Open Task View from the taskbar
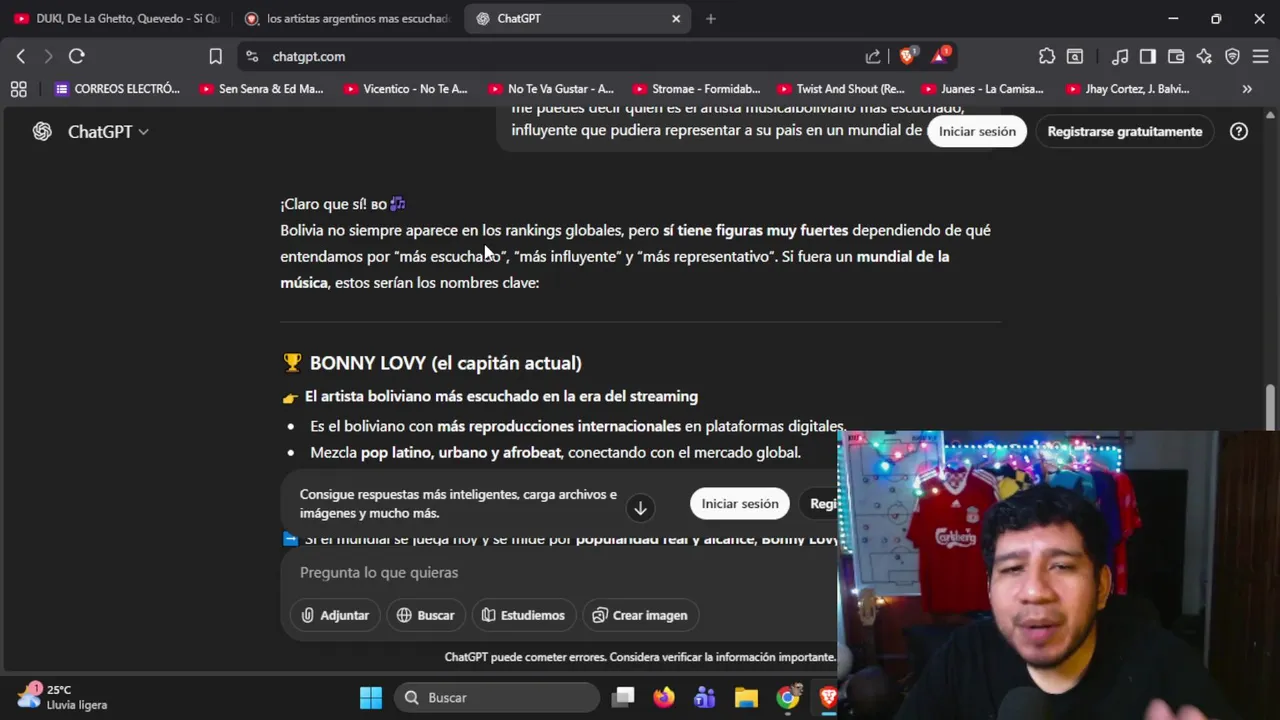Image resolution: width=1280 pixels, height=720 pixels. pos(623,697)
